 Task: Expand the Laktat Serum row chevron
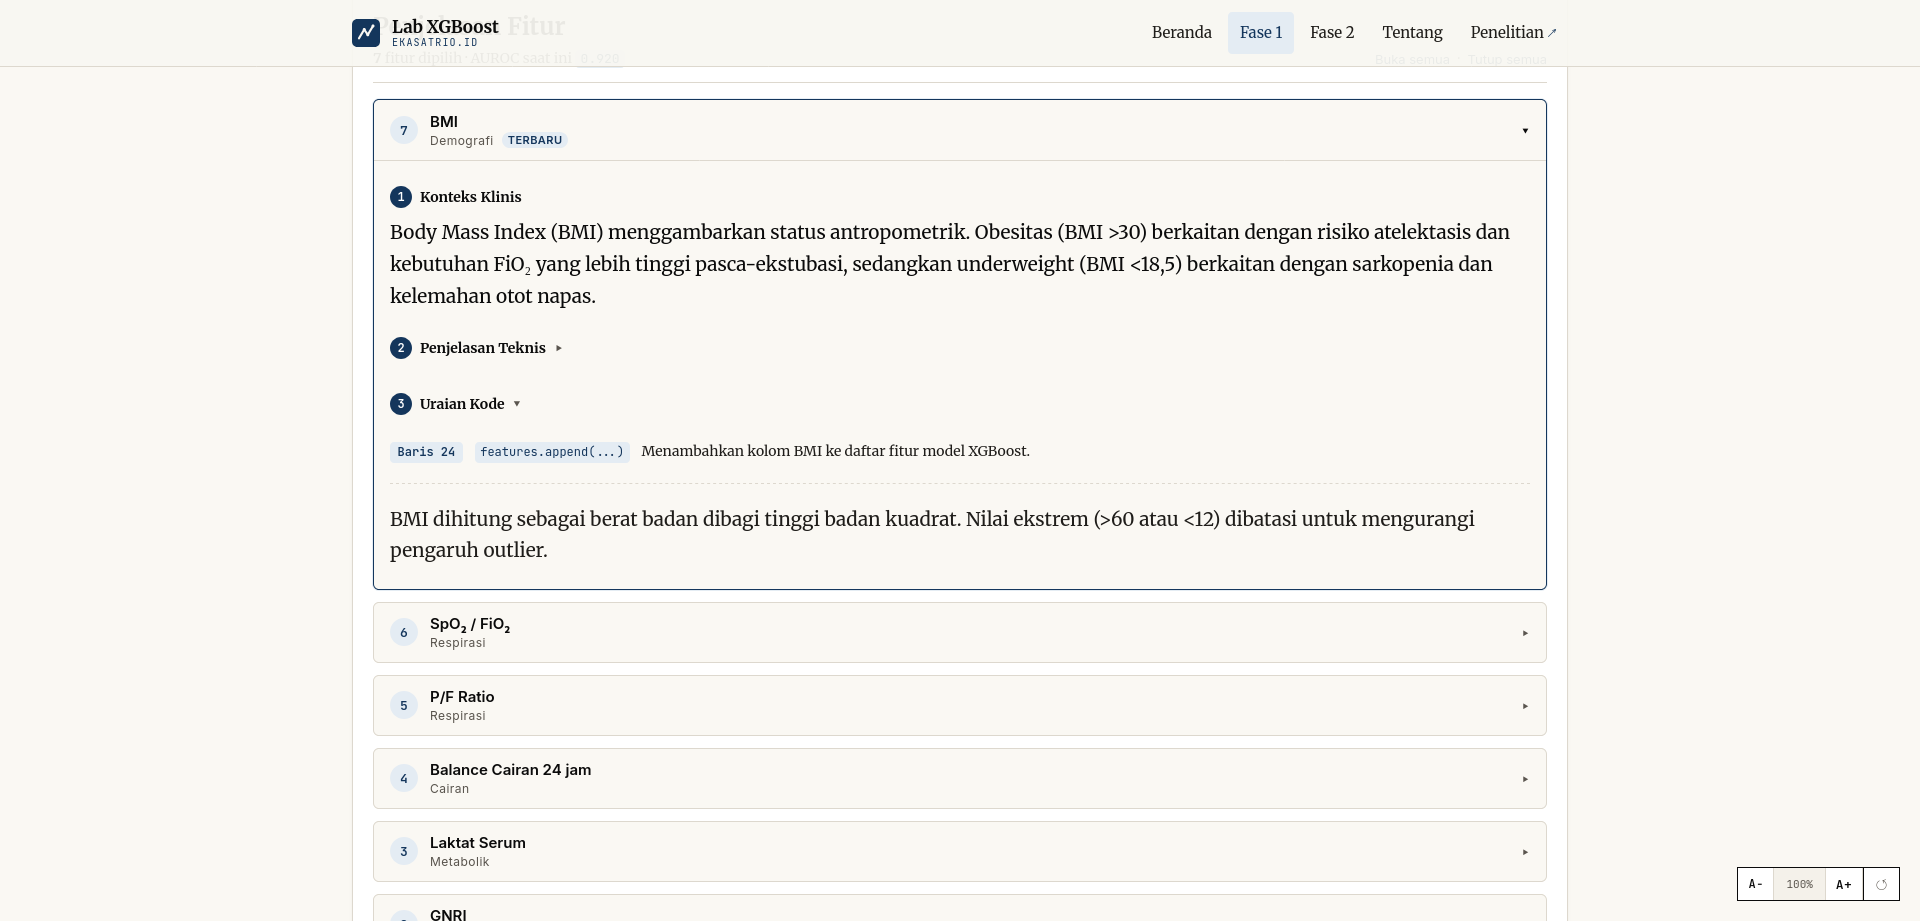[x=1525, y=852]
